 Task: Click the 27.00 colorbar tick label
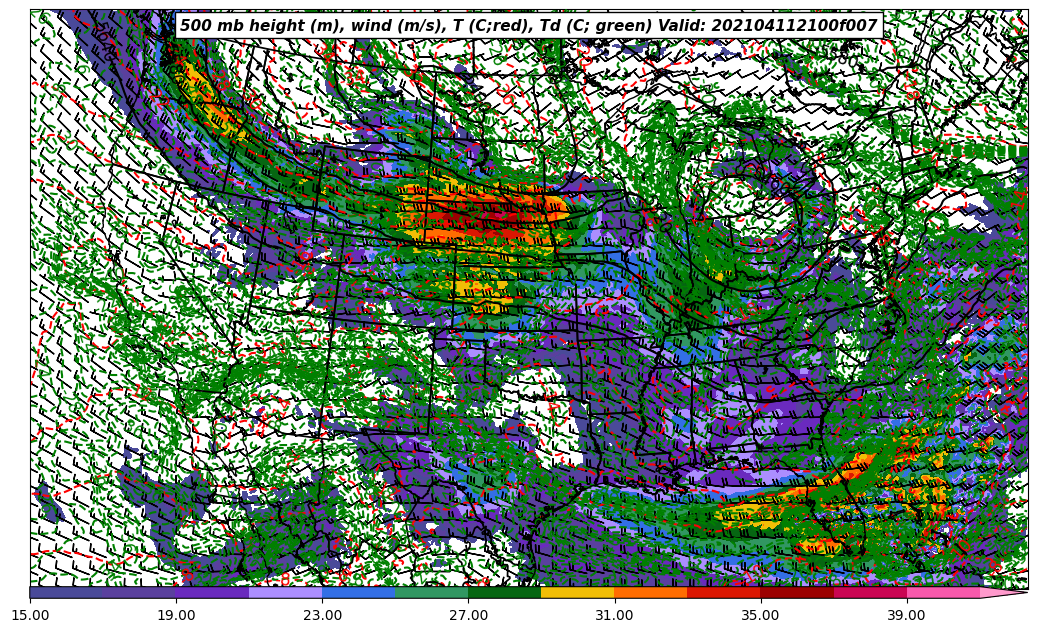click(468, 616)
